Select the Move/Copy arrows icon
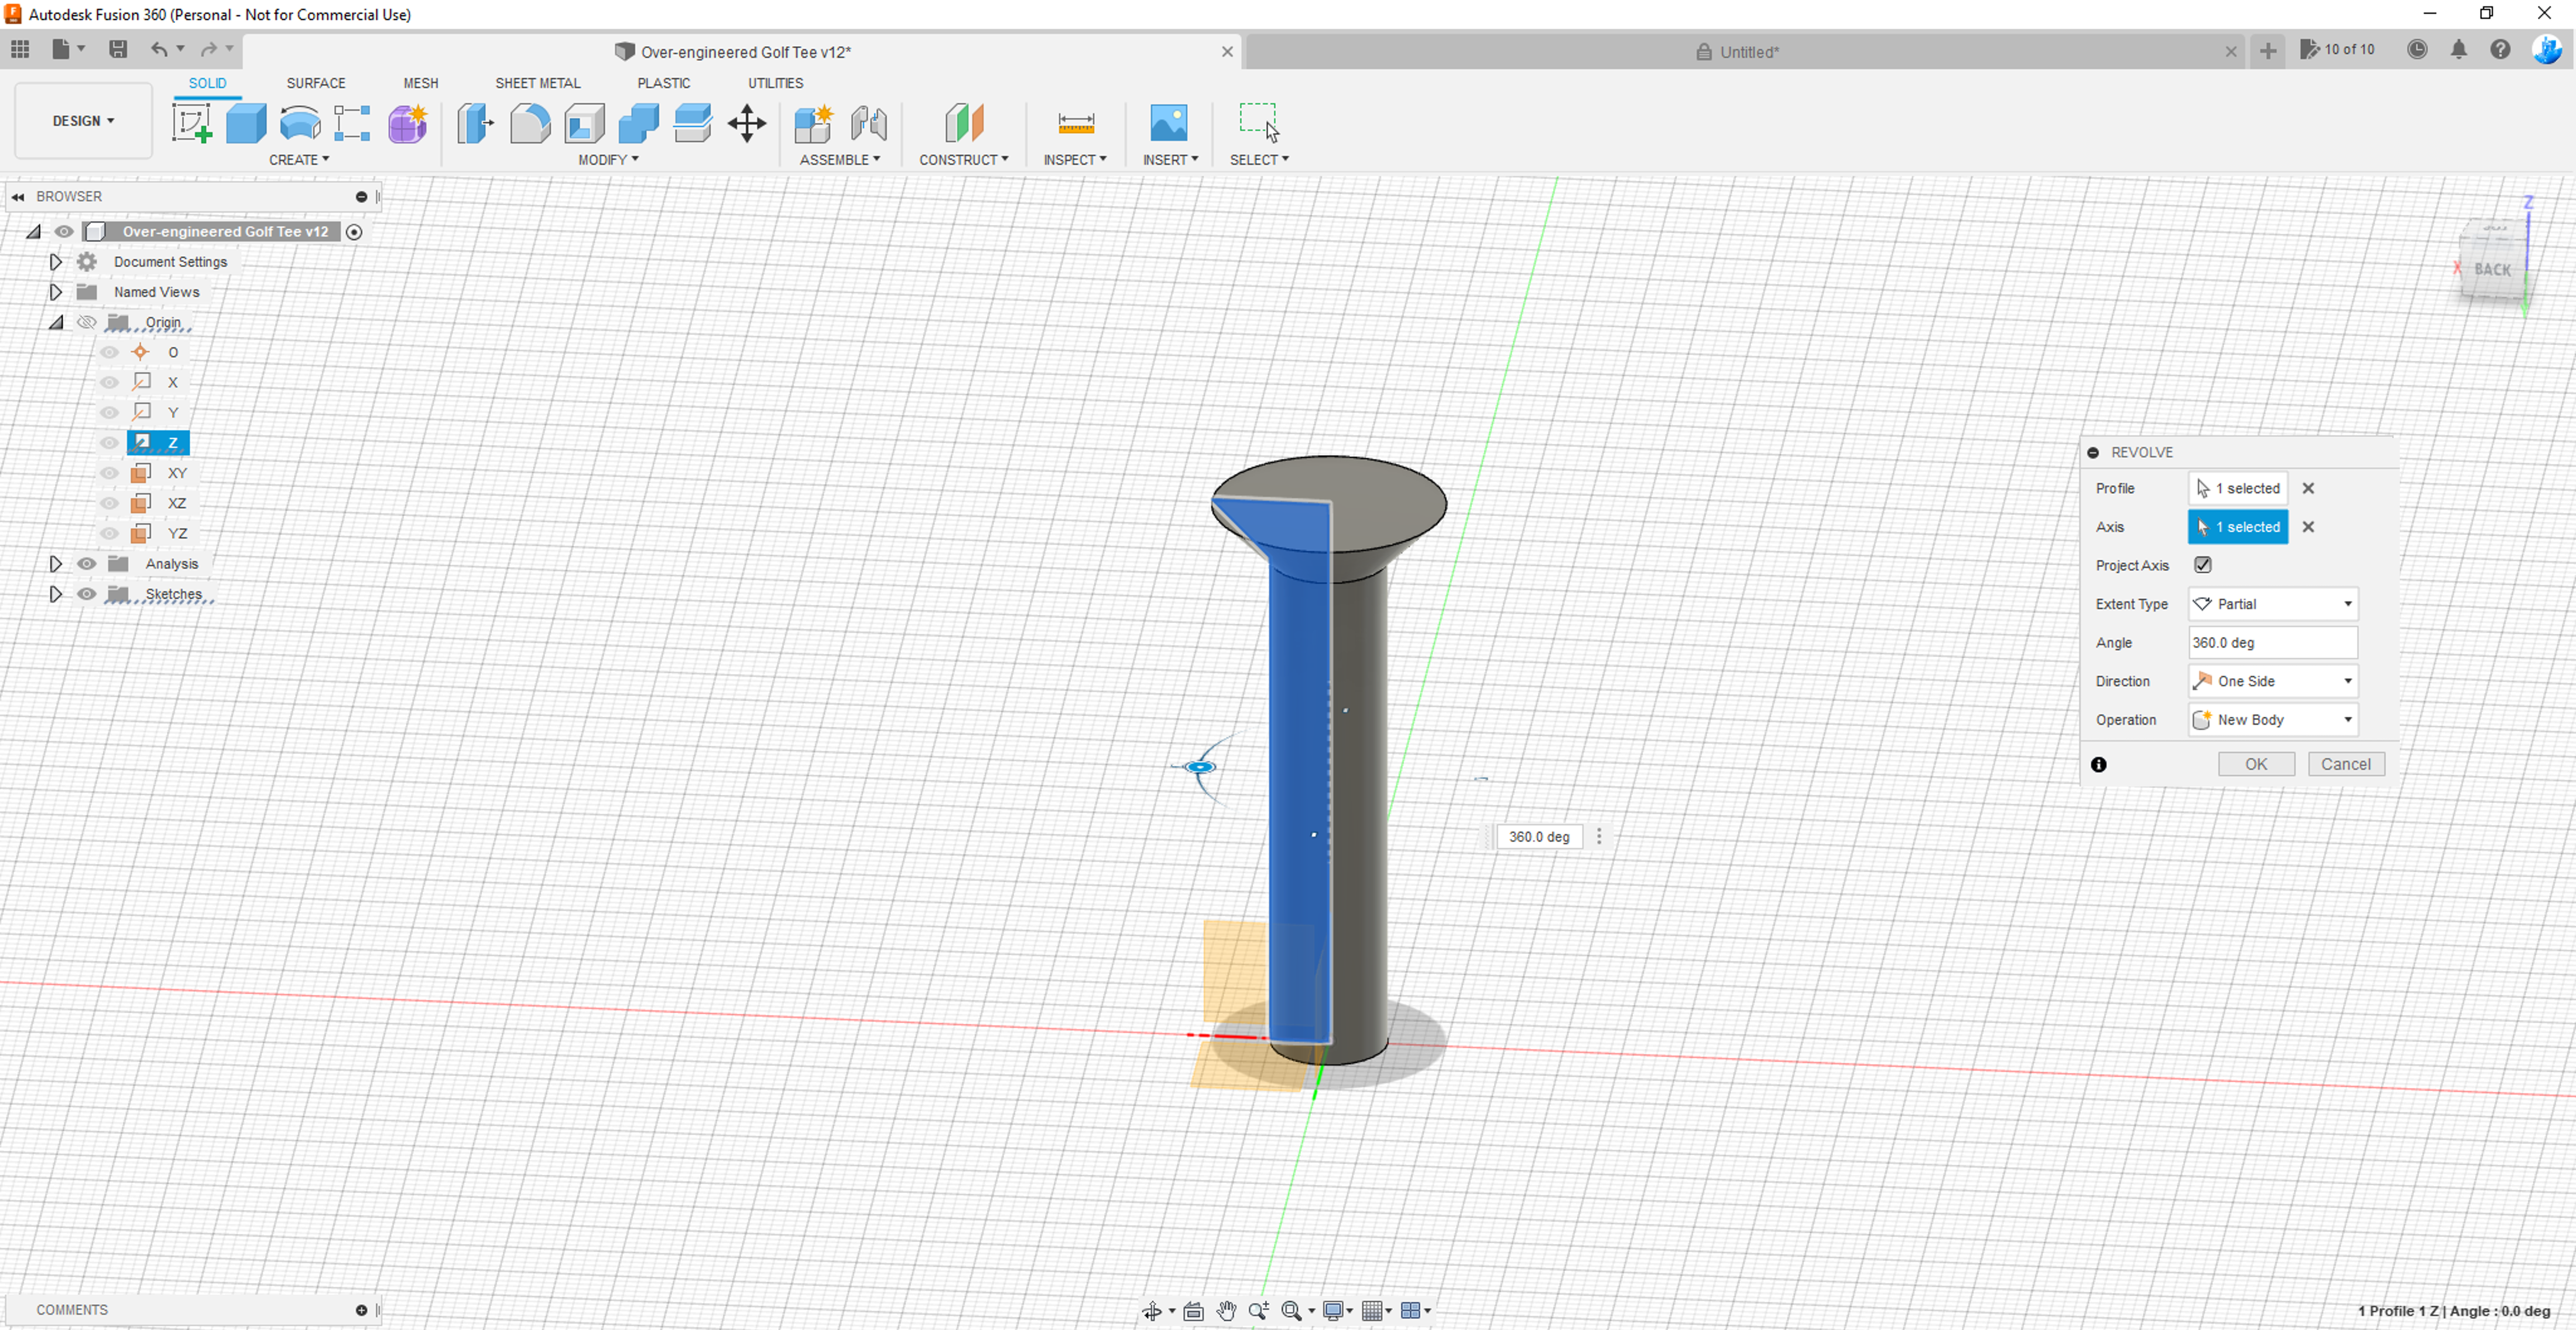2576x1330 pixels. (x=746, y=123)
